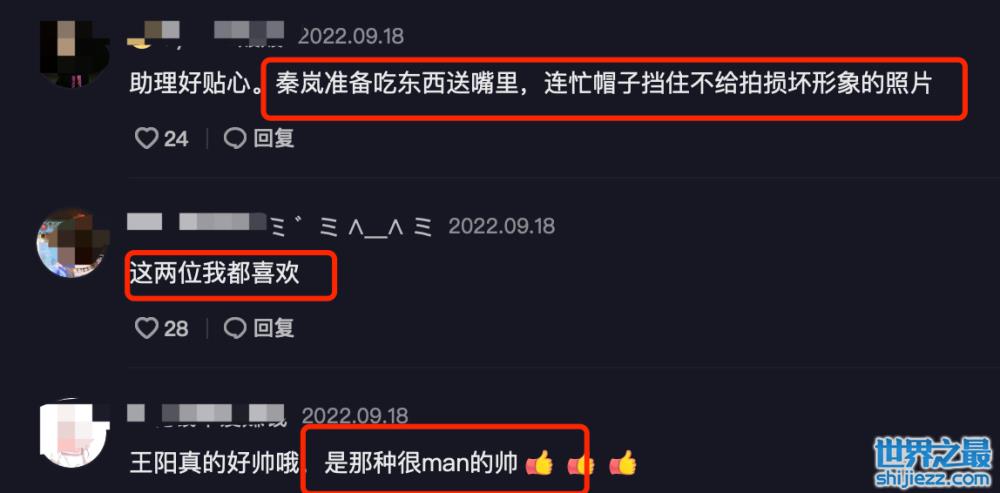Screen dimensions: 1000x493
Task: Click the date after the ミ ^_^ ミ username
Action: (x=502, y=226)
